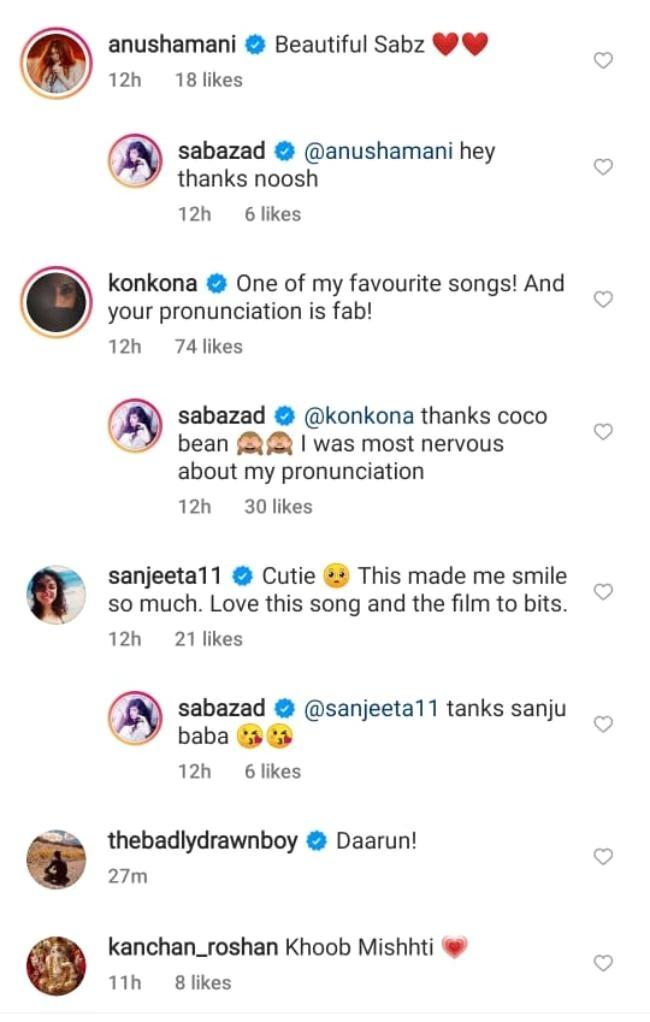650x1022 pixels.
Task: Heart thebadlydrawnboy's "Daarun!" comment
Action: 603,857
